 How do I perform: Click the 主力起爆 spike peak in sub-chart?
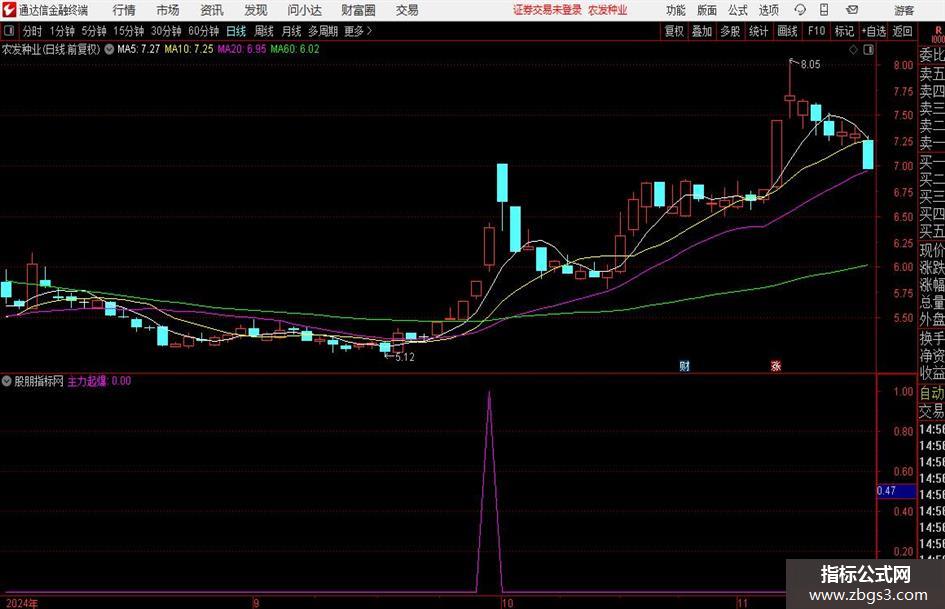click(489, 393)
